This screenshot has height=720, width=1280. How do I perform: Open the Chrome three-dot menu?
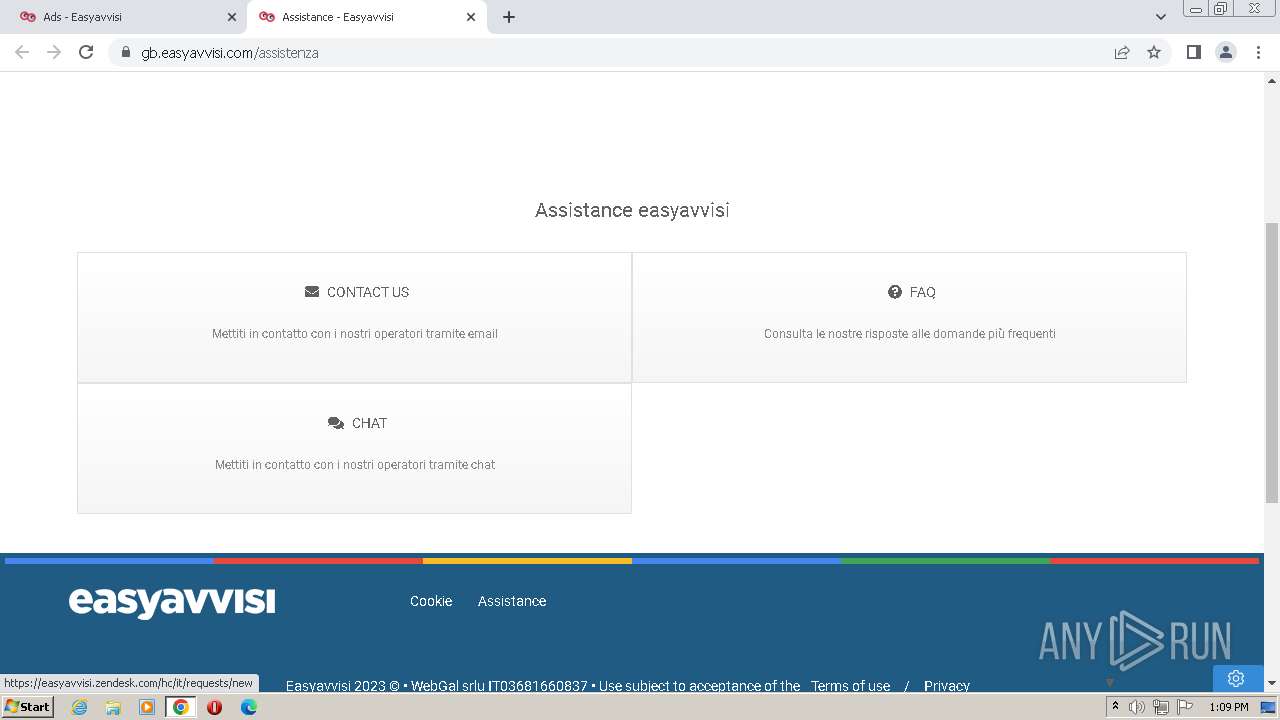pyautogui.click(x=1258, y=52)
